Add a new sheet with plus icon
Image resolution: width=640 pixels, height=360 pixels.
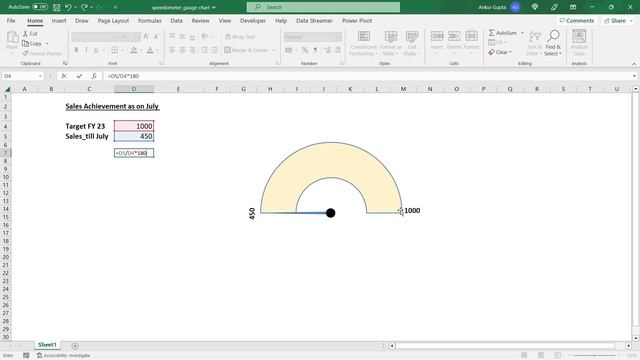point(75,346)
